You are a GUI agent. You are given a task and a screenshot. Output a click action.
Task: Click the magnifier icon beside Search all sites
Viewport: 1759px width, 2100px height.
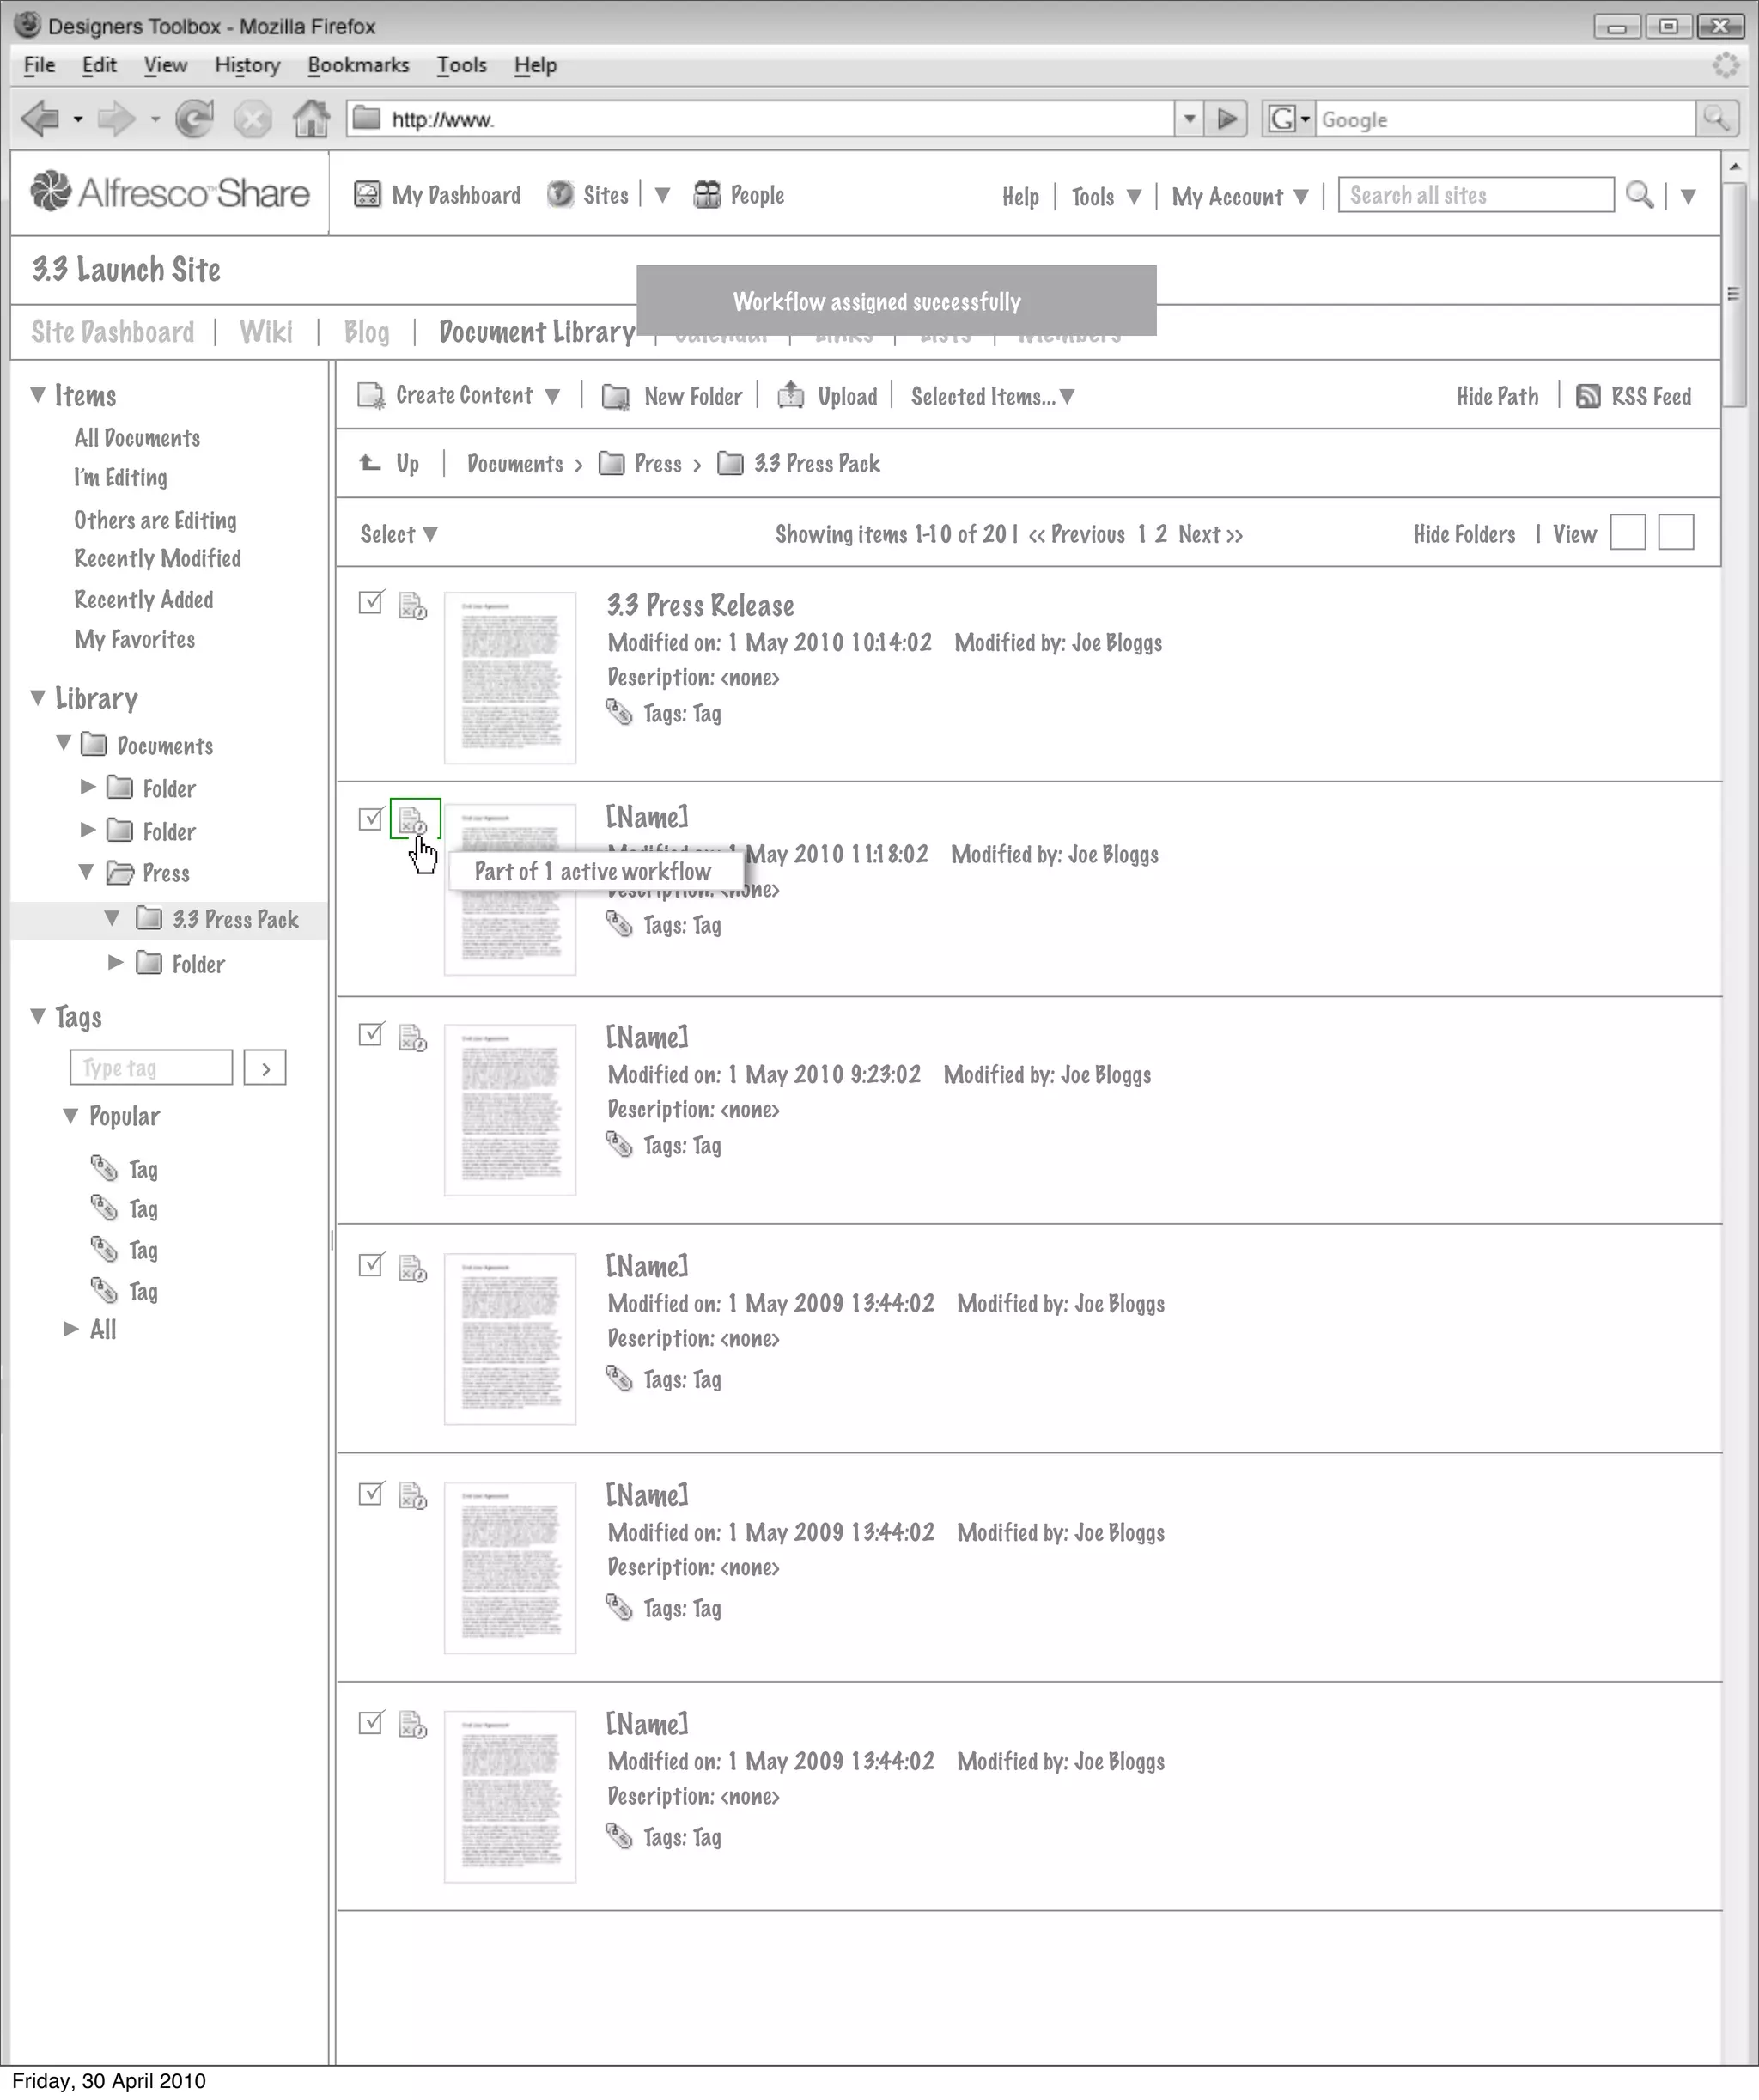[x=1639, y=195]
